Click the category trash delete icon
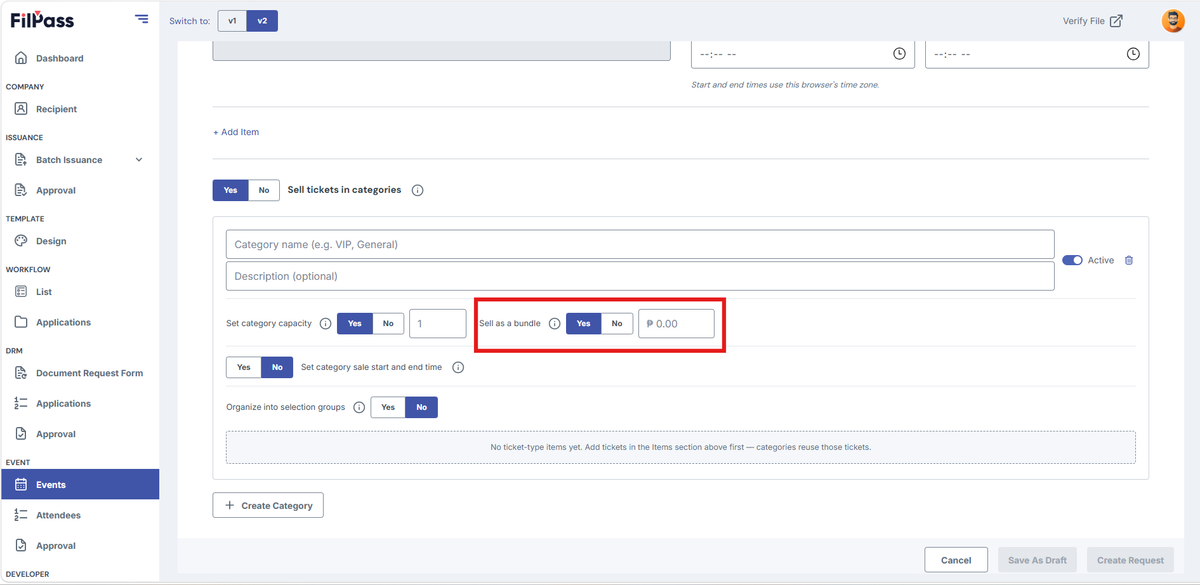1200x585 pixels. tap(1129, 260)
